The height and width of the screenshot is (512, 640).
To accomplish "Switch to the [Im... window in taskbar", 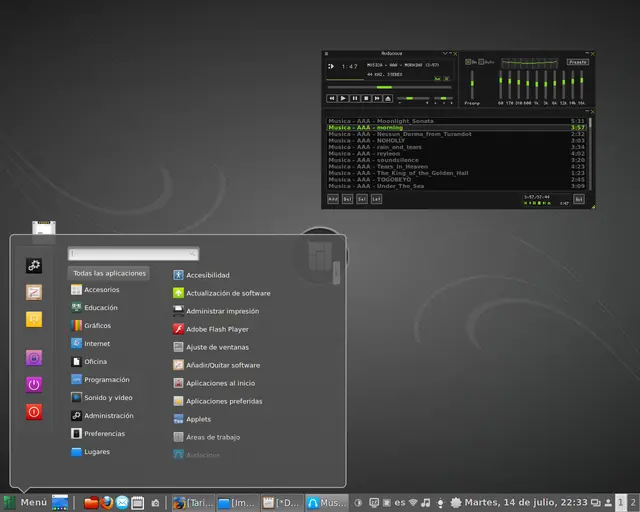I will (x=237, y=503).
